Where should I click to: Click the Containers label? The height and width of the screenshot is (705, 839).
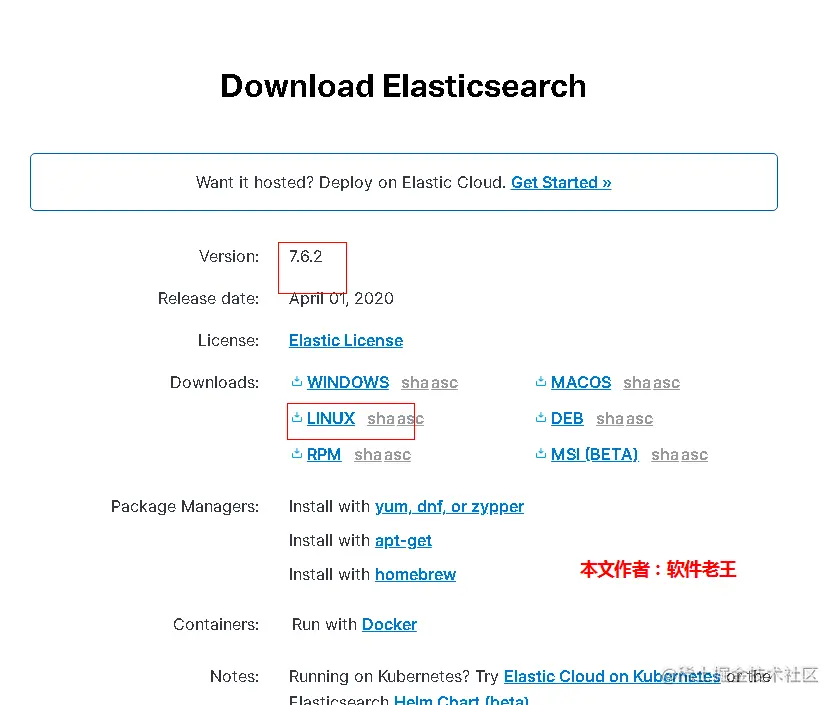click(x=216, y=625)
